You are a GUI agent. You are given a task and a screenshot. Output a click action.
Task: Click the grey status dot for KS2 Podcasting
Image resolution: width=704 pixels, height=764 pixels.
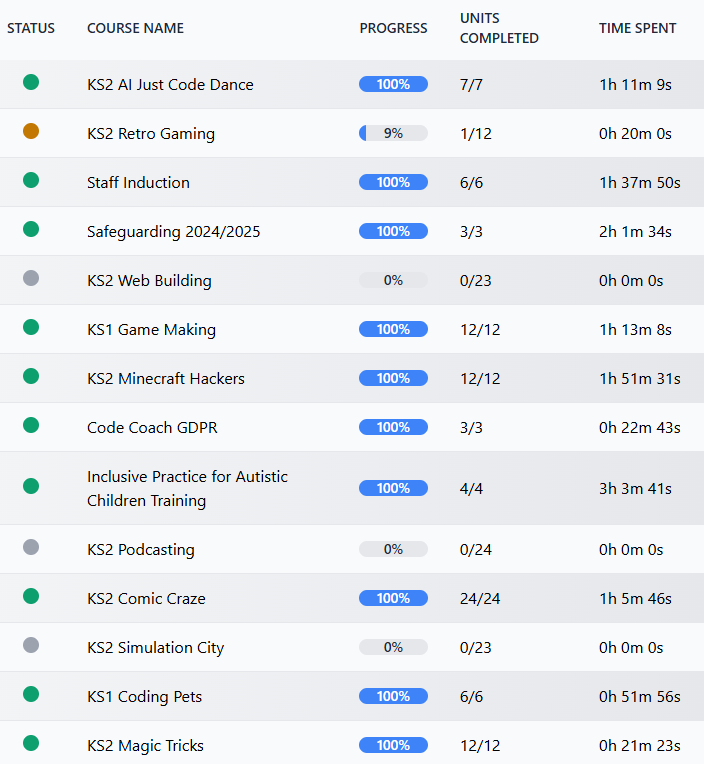(31, 548)
